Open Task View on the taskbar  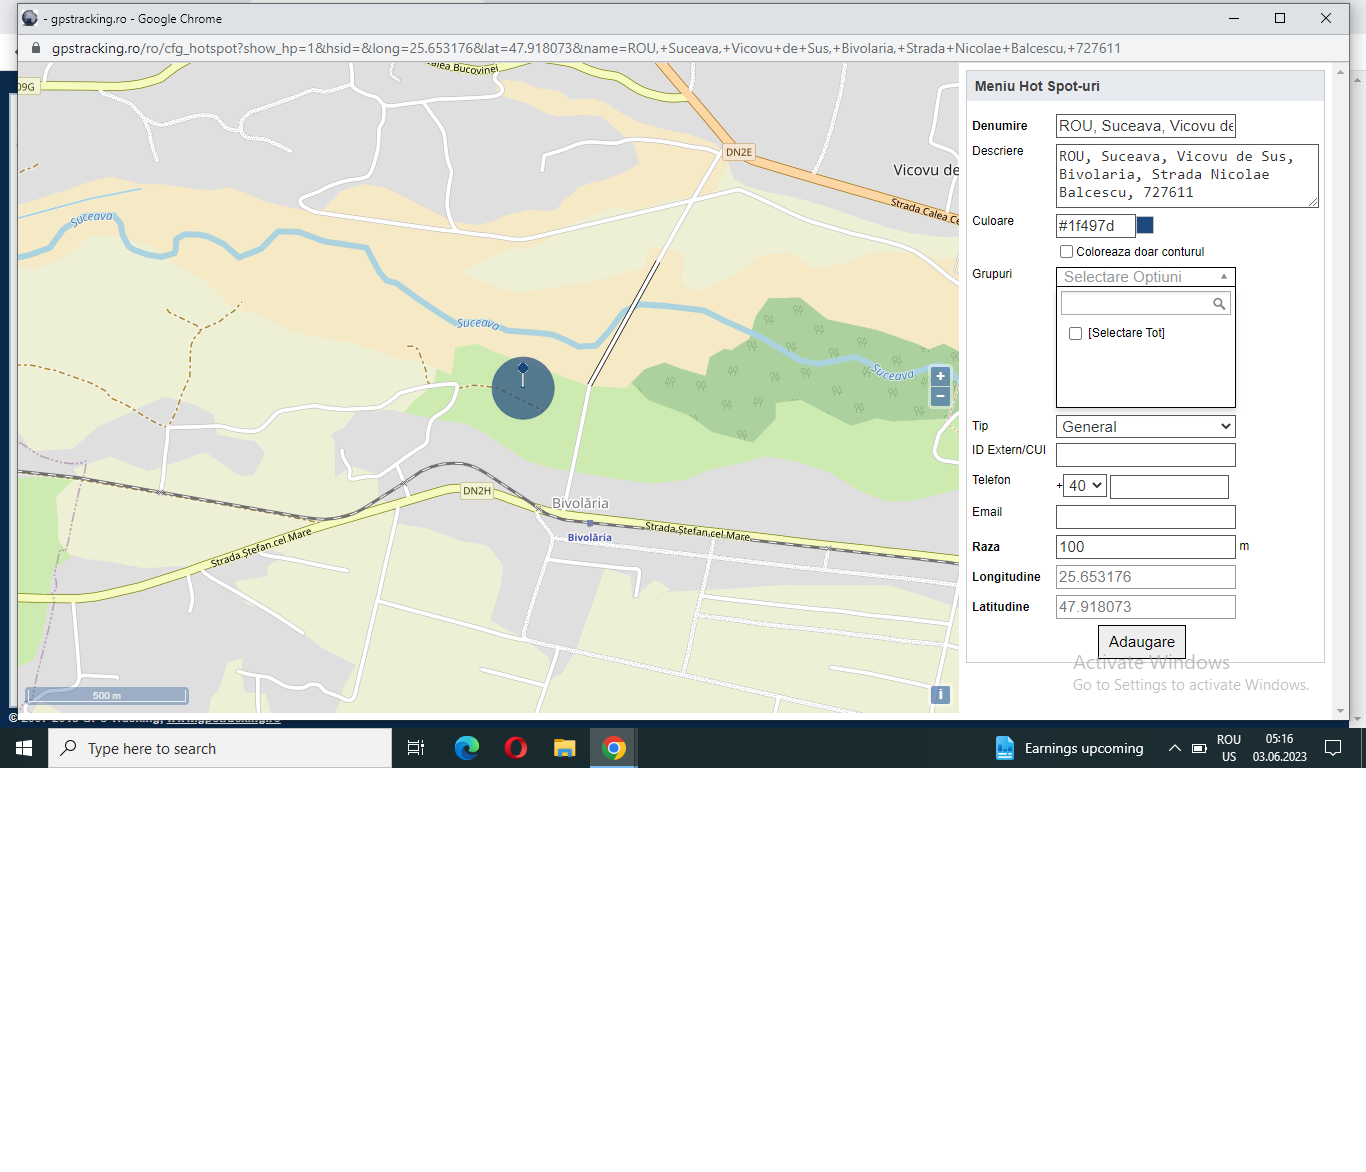point(416,748)
